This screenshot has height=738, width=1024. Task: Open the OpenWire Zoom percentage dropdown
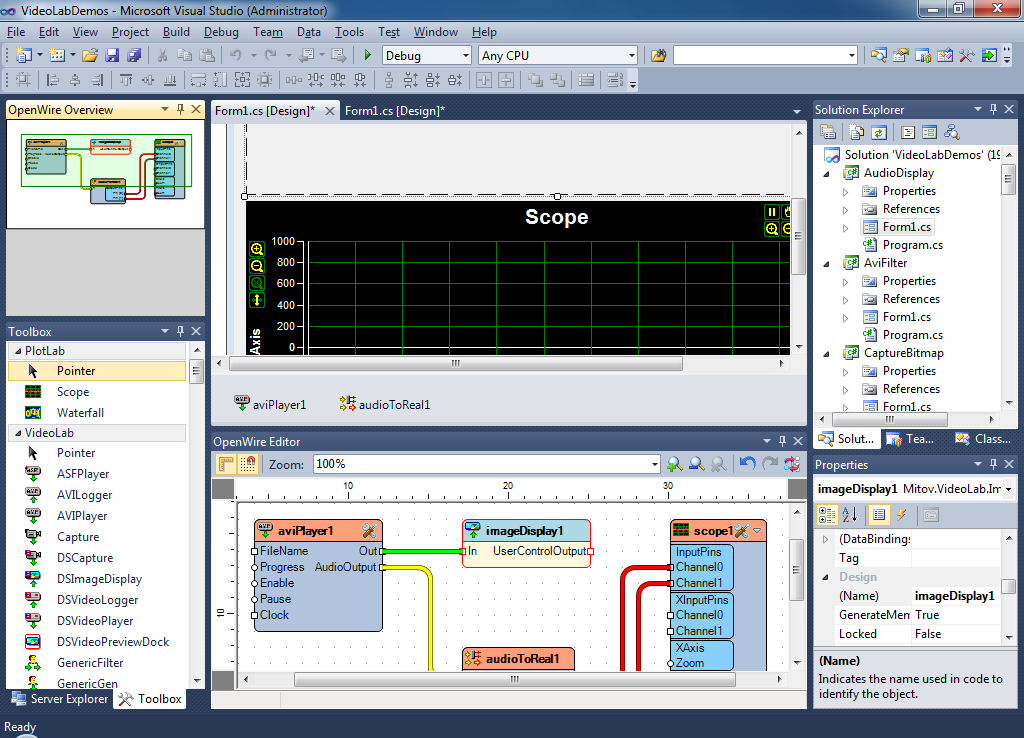[654, 464]
